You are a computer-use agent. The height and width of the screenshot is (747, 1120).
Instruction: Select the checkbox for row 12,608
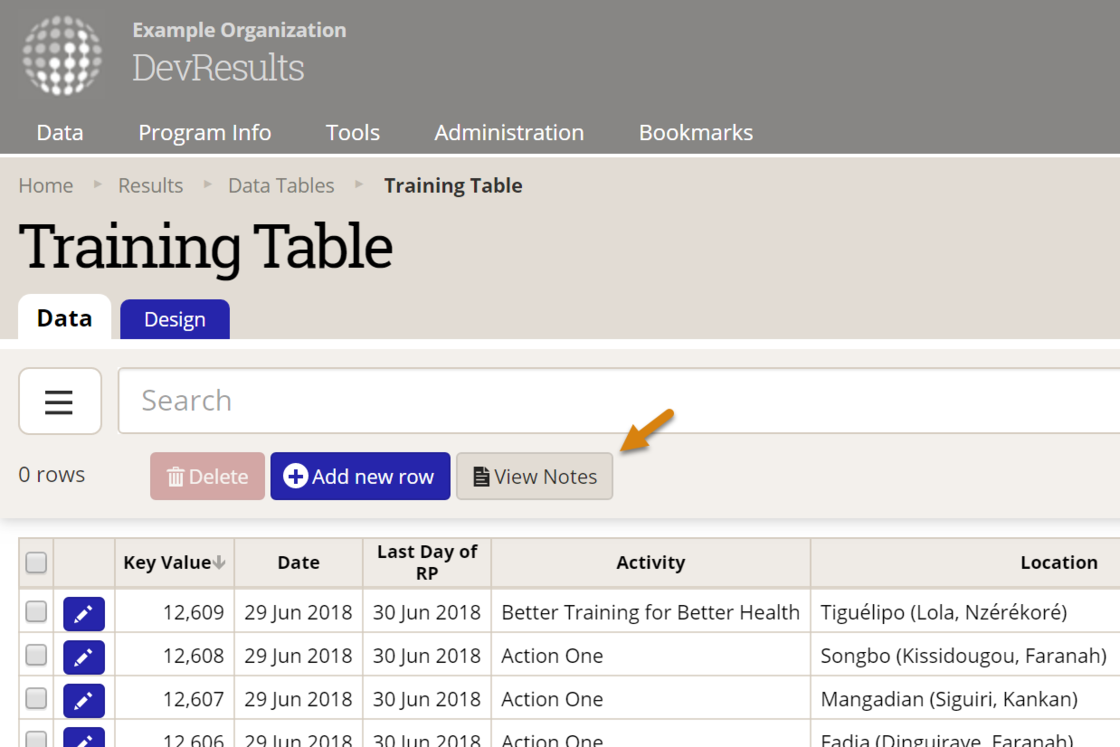tap(36, 655)
